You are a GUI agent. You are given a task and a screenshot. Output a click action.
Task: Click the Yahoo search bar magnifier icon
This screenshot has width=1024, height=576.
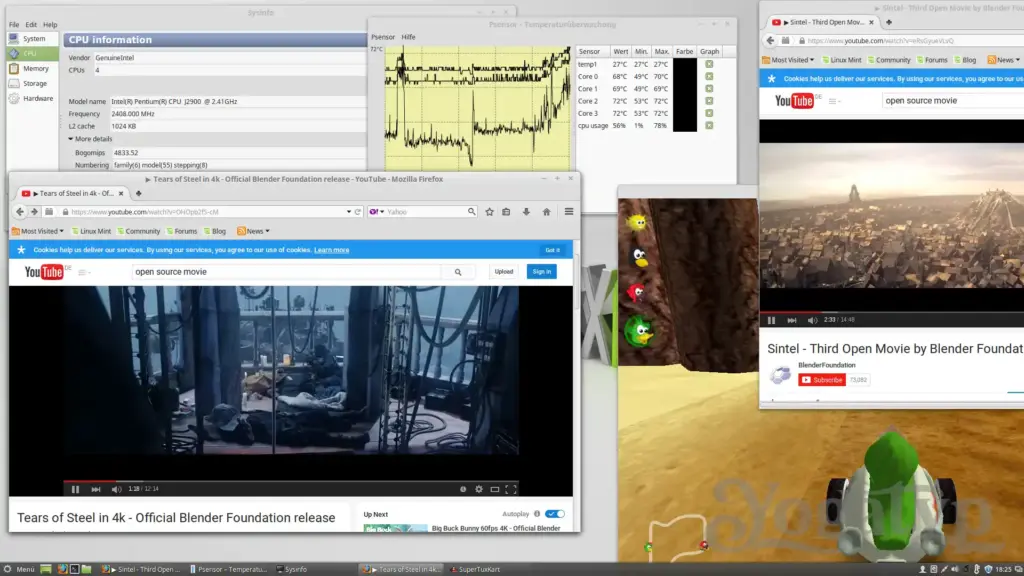point(472,212)
